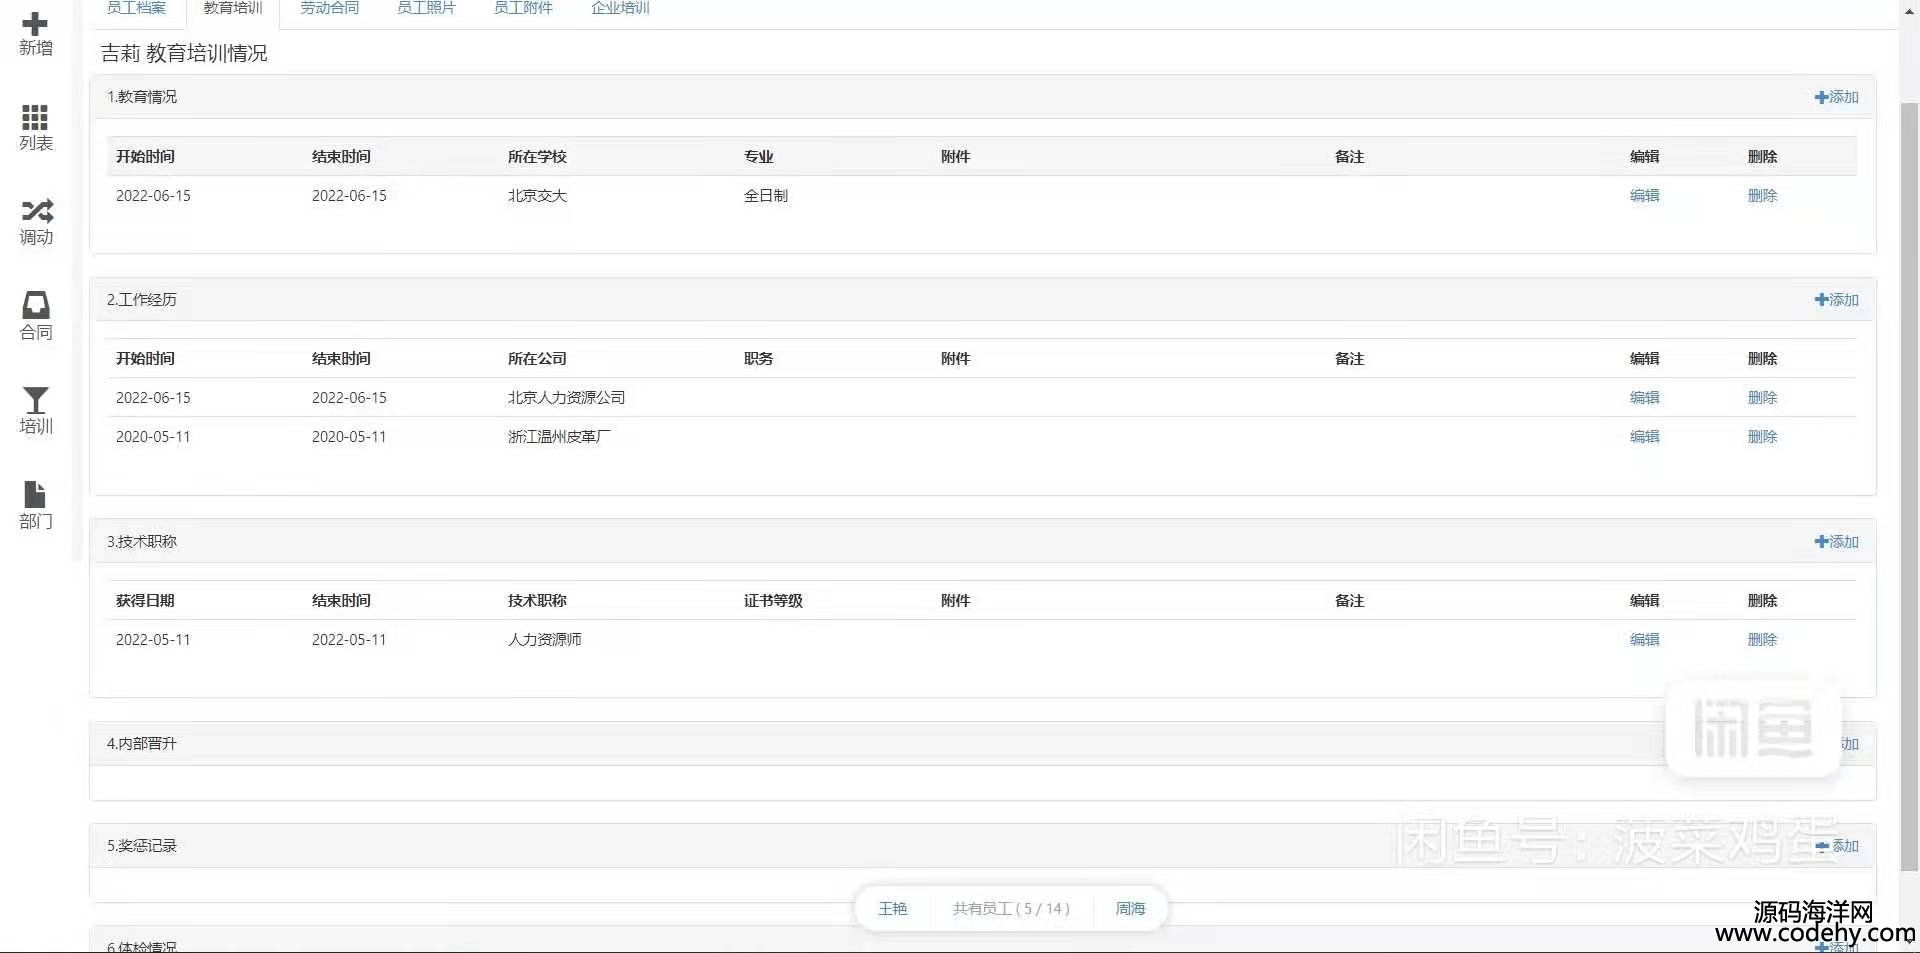Delete the 浙江温州皮革厂 work row
The image size is (1920, 953).
point(1762,437)
